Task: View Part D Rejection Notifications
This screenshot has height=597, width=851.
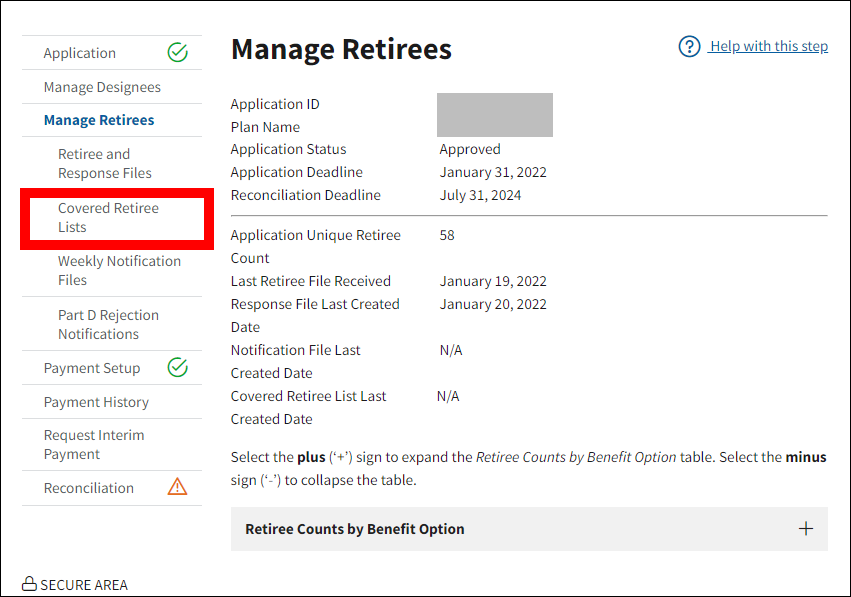Action: coord(108,324)
